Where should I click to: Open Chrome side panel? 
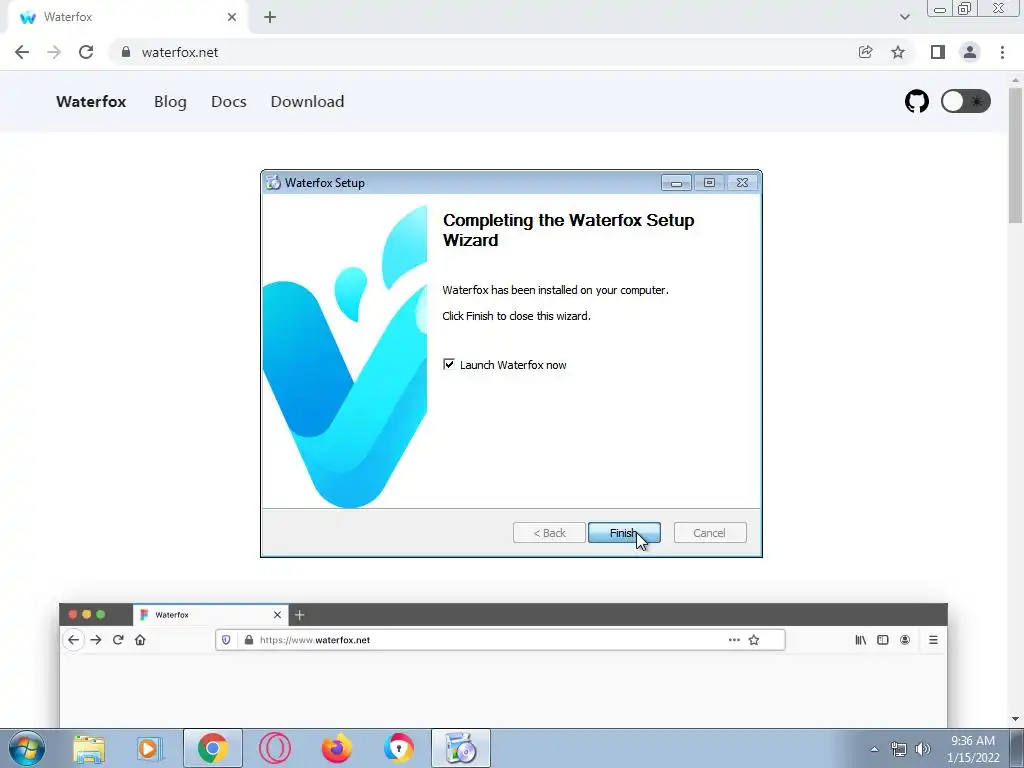[938, 52]
